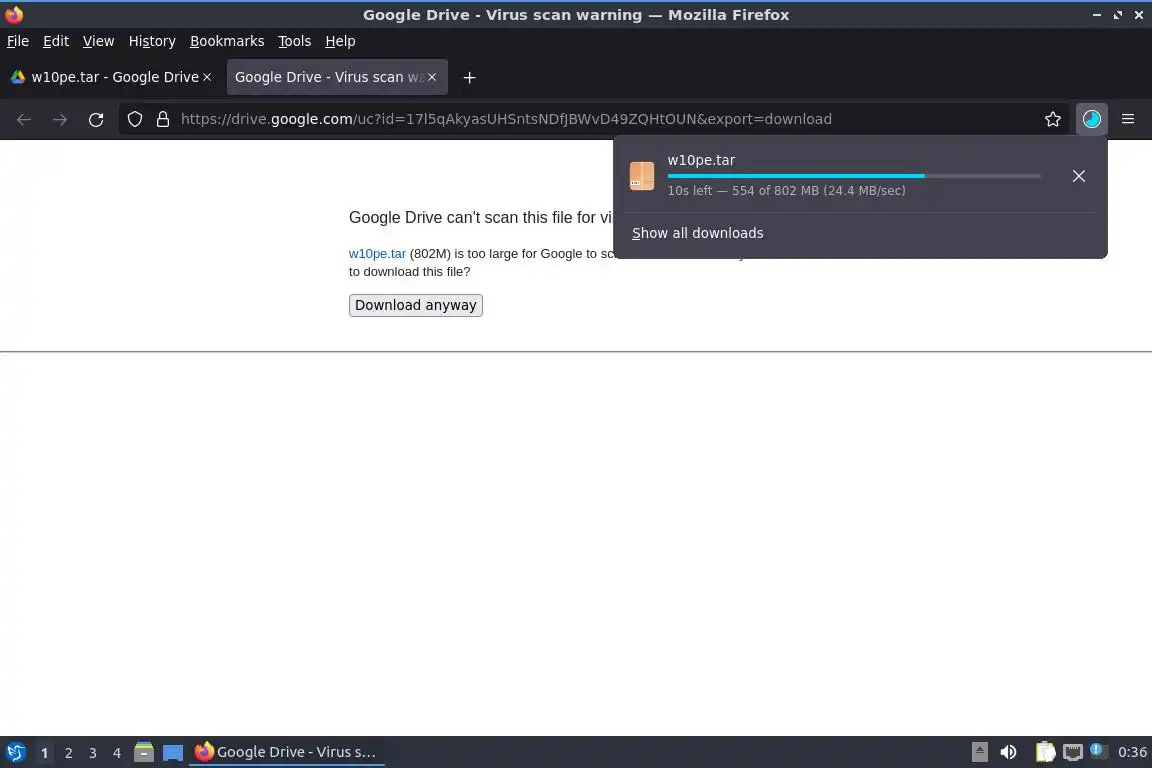Open the notification alert tray icon

[x=1097, y=750]
